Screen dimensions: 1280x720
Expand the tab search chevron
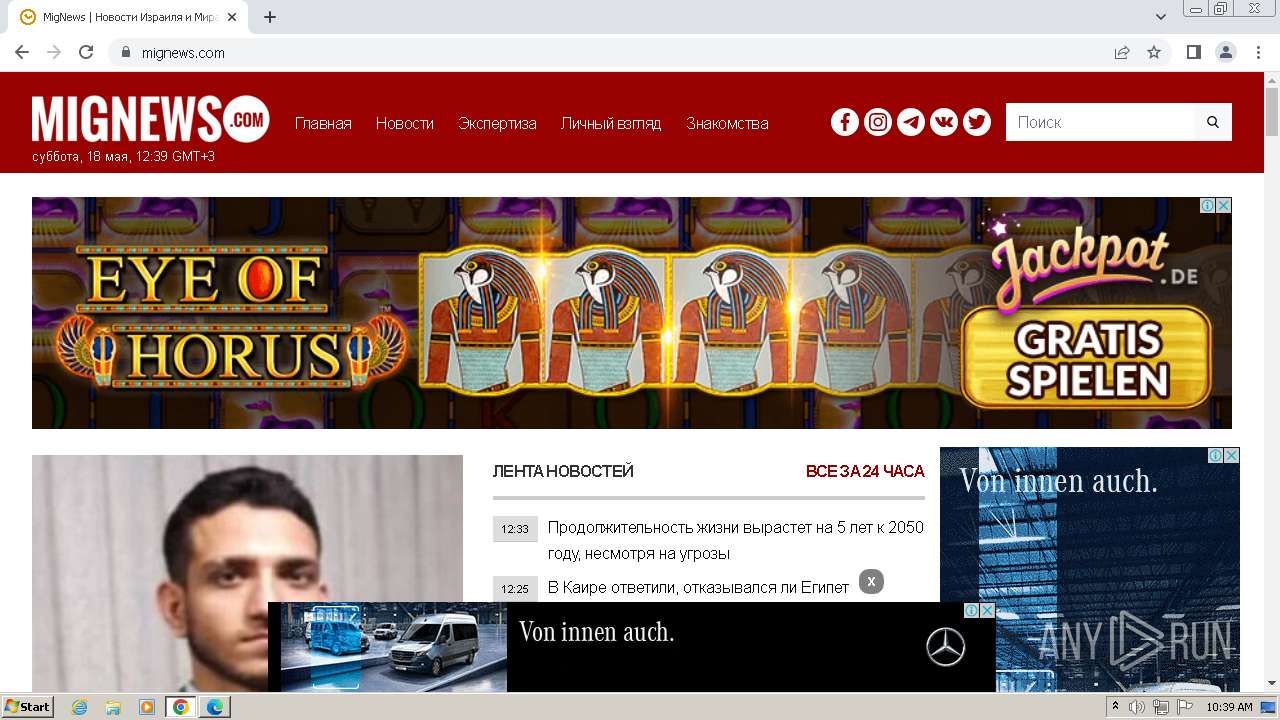pos(1161,17)
